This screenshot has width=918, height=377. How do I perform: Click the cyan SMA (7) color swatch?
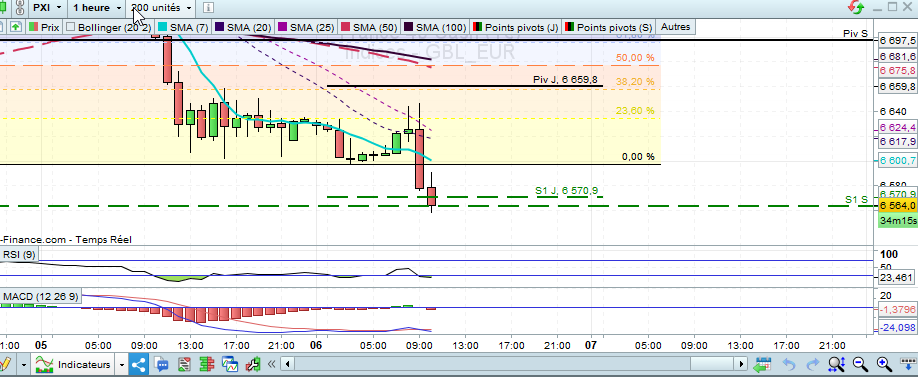coord(163,27)
